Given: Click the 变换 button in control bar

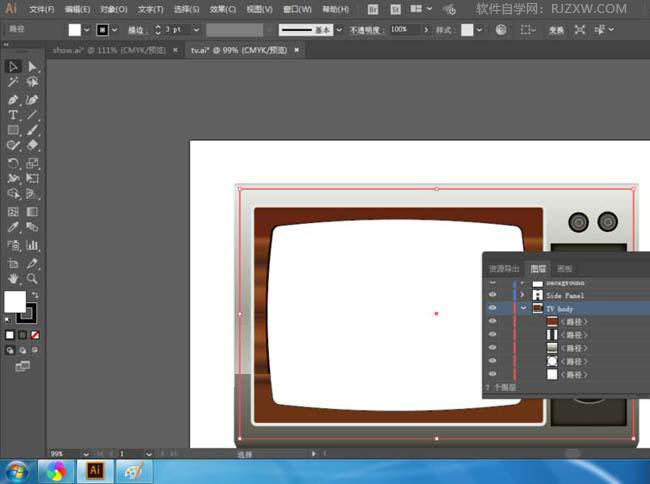Looking at the screenshot, I should pos(556,30).
